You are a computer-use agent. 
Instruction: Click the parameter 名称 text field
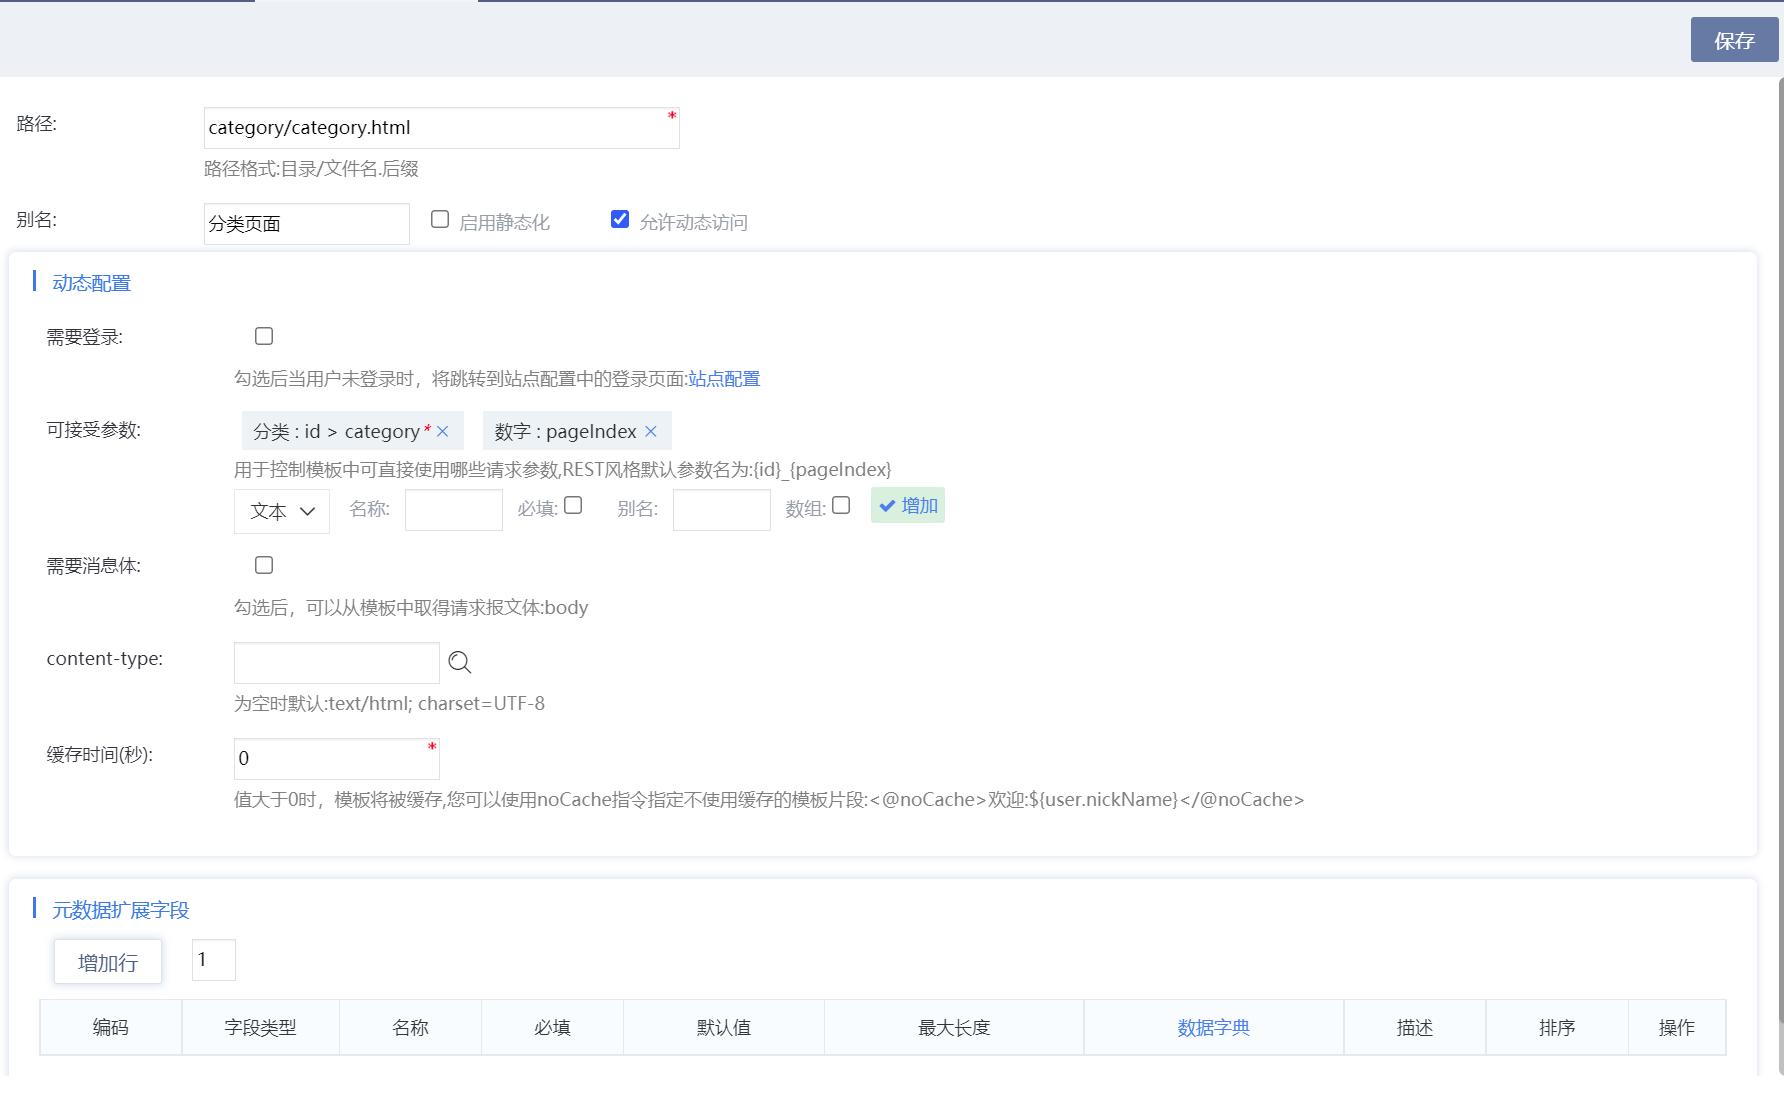(453, 510)
